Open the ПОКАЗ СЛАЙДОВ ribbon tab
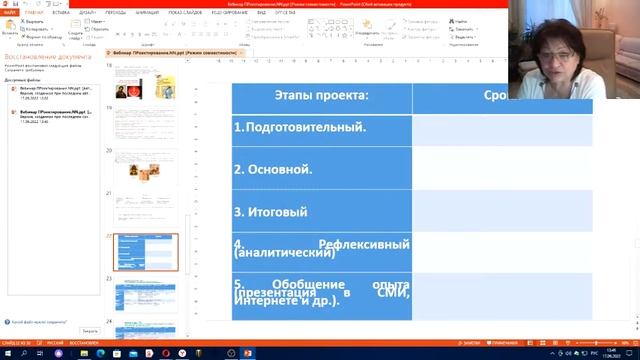Viewport: 640px width, 360px height. click(185, 13)
